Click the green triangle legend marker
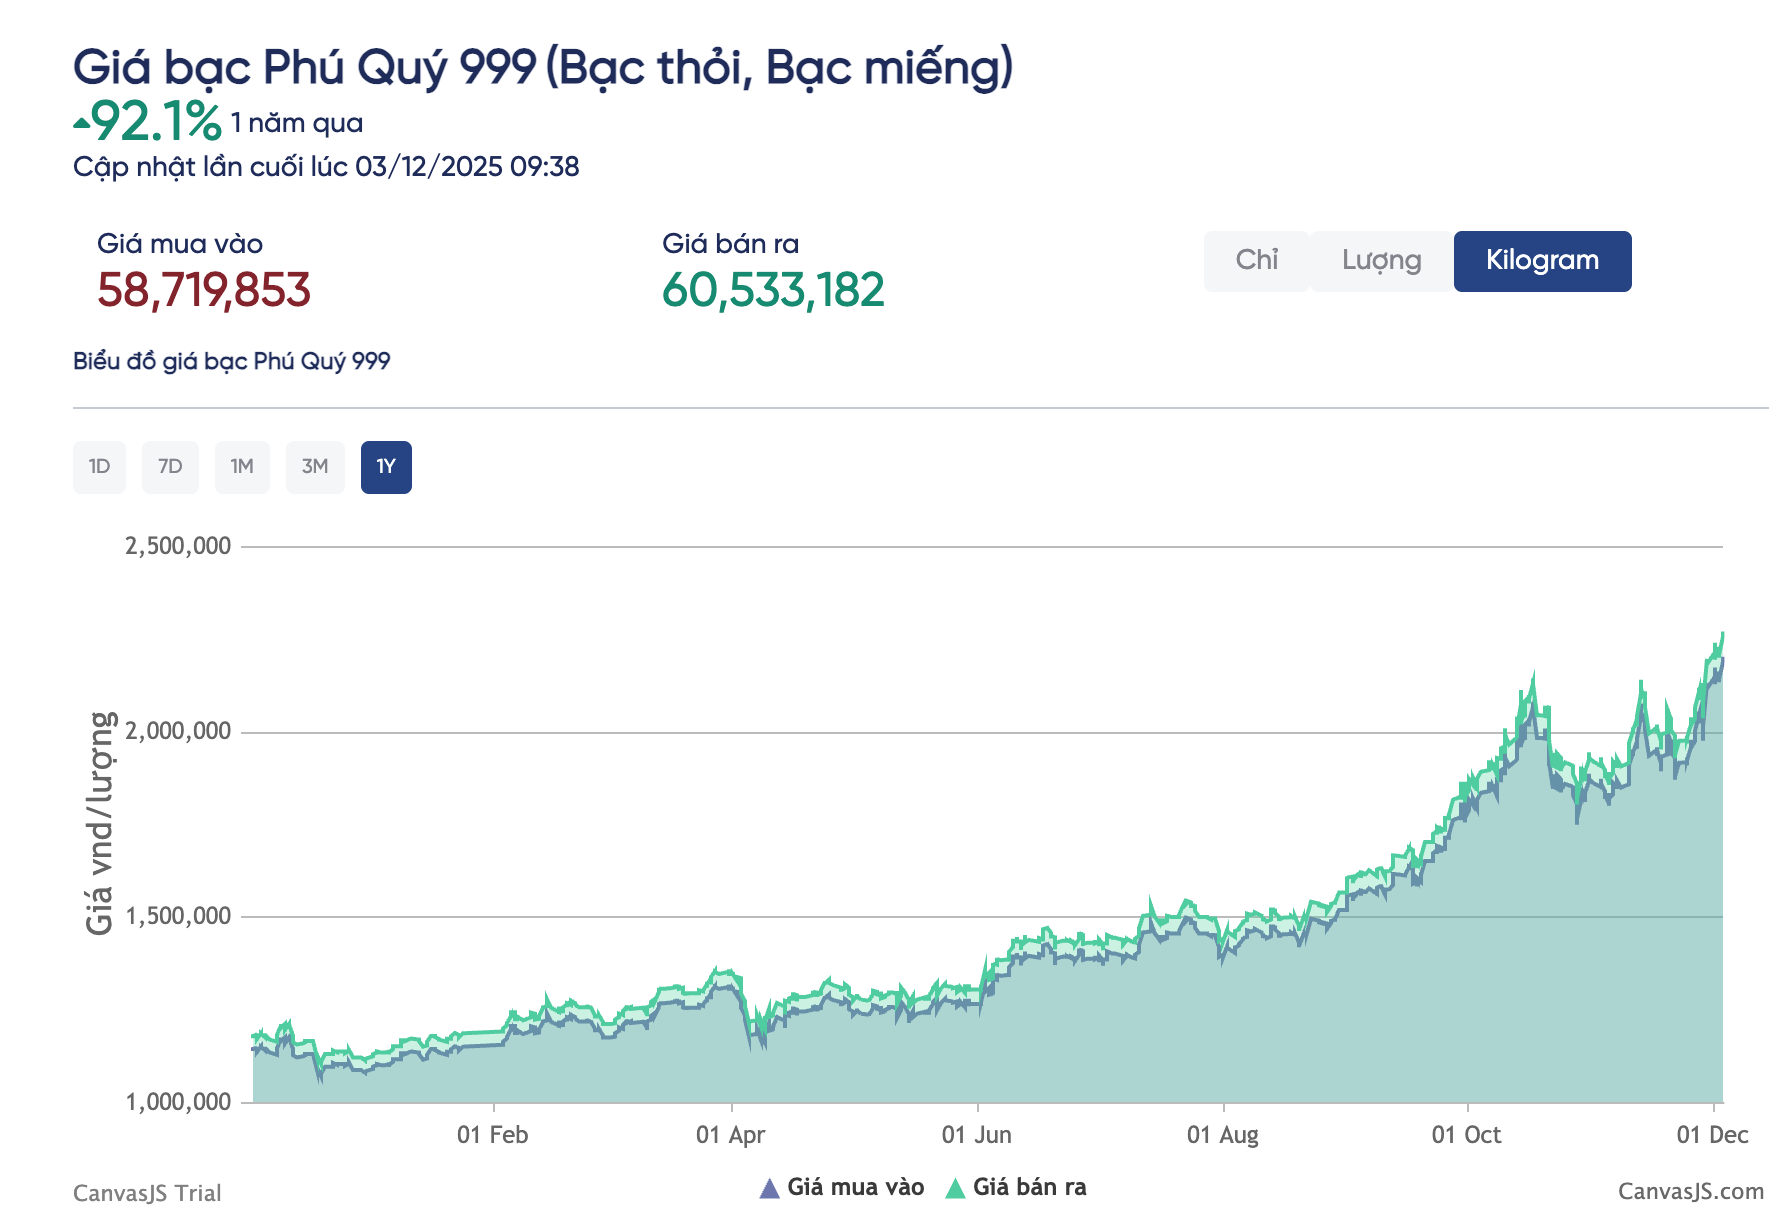The image size is (1790, 1224). [x=955, y=1188]
